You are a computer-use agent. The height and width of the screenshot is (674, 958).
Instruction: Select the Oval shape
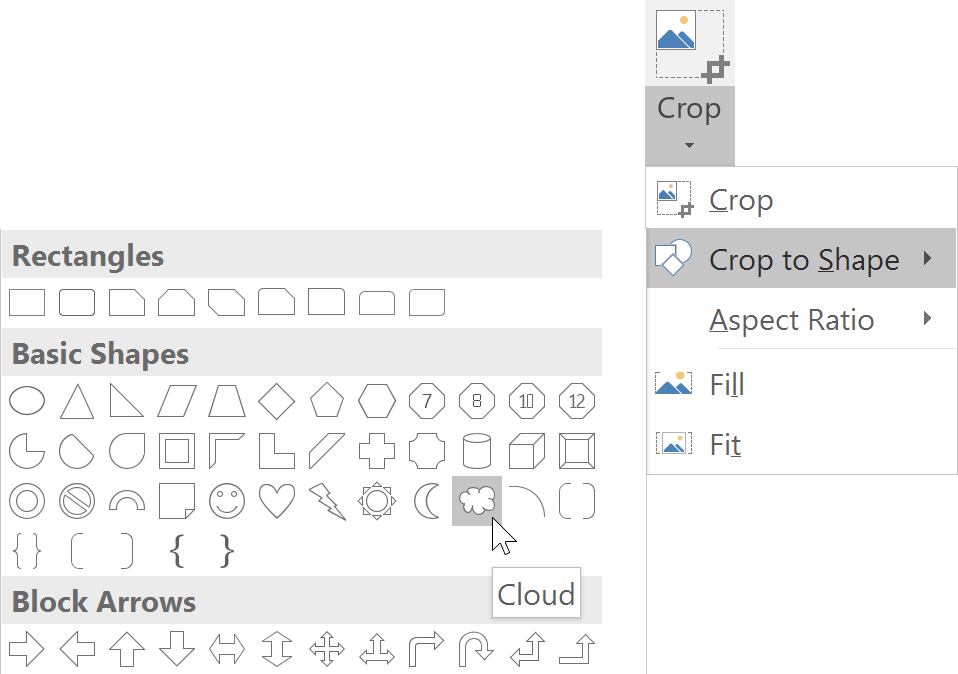click(x=27, y=402)
